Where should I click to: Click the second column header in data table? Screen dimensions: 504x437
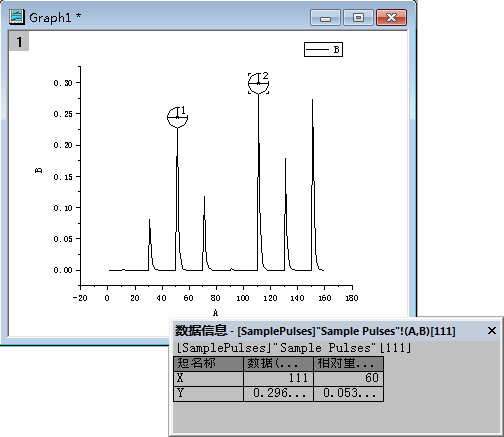coord(278,363)
